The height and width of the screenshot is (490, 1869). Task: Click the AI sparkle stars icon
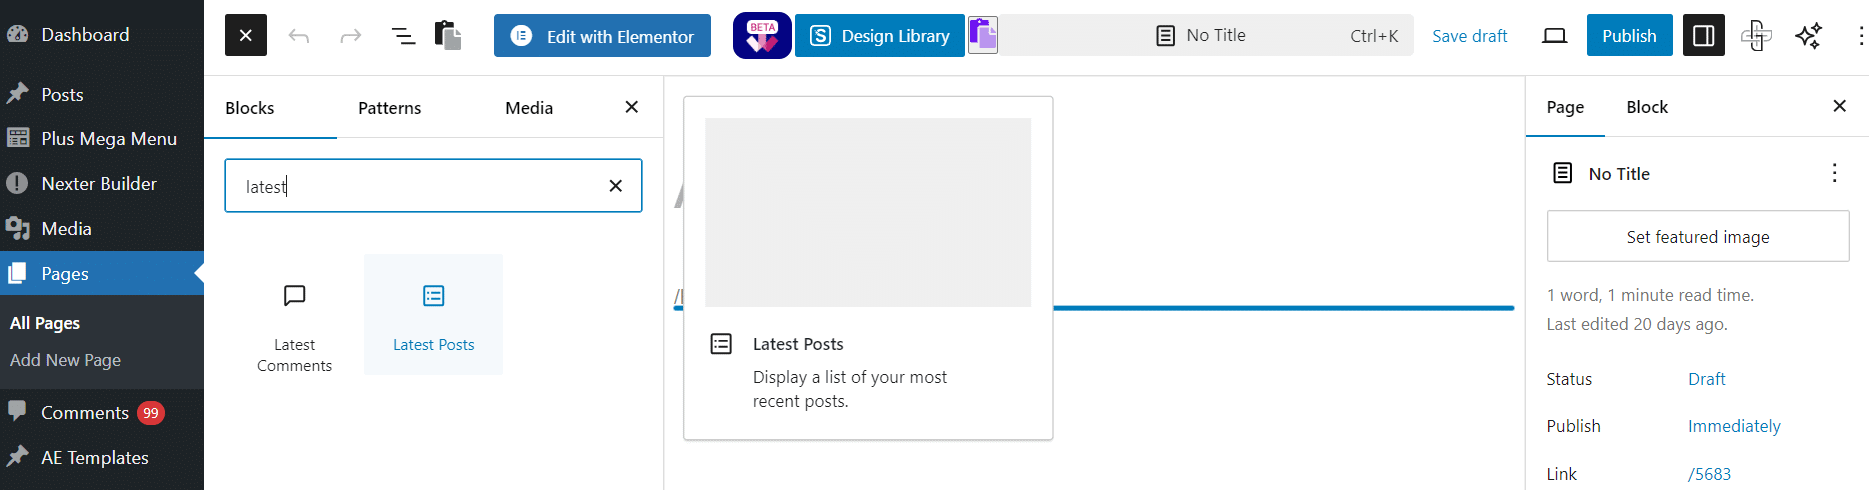pos(1808,36)
